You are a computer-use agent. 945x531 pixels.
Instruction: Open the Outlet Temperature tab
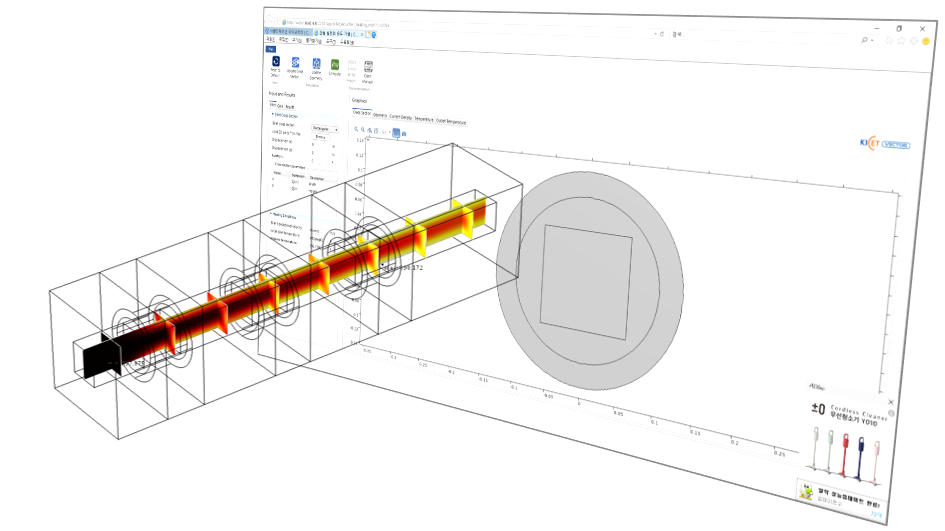click(x=452, y=119)
